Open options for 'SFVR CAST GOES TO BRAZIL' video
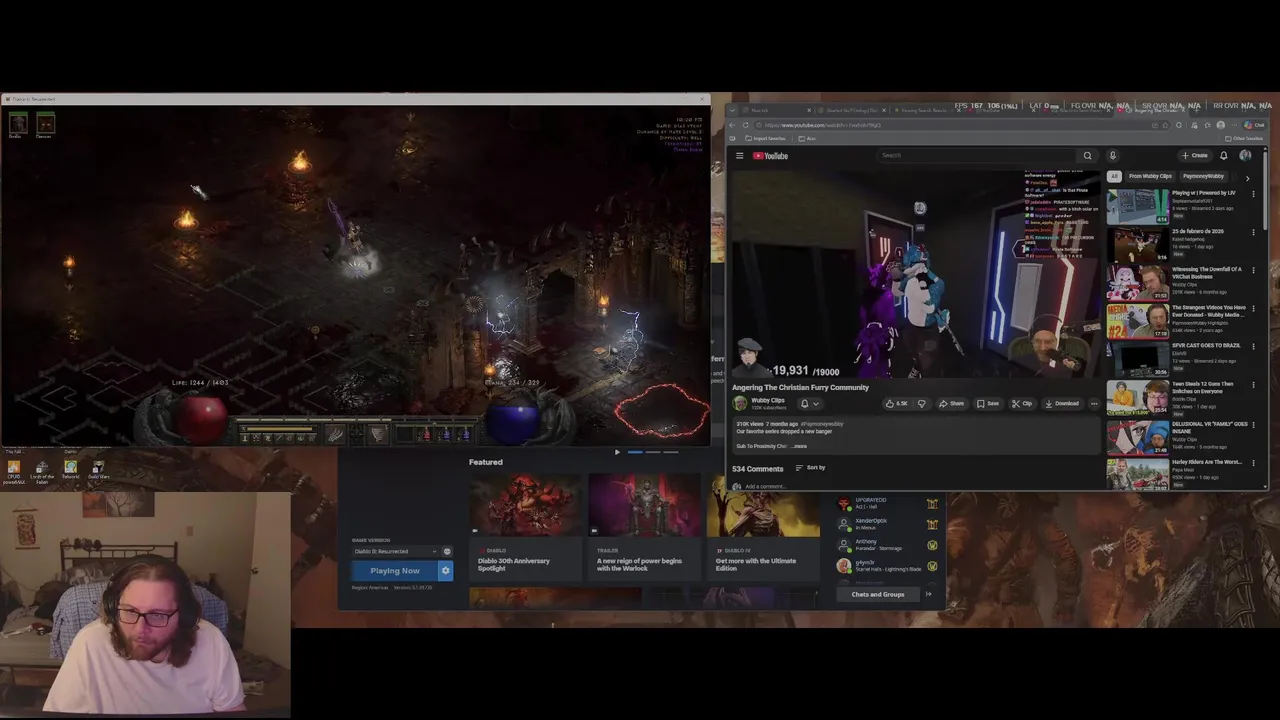Image resolution: width=1280 pixels, height=720 pixels. tap(1253, 347)
